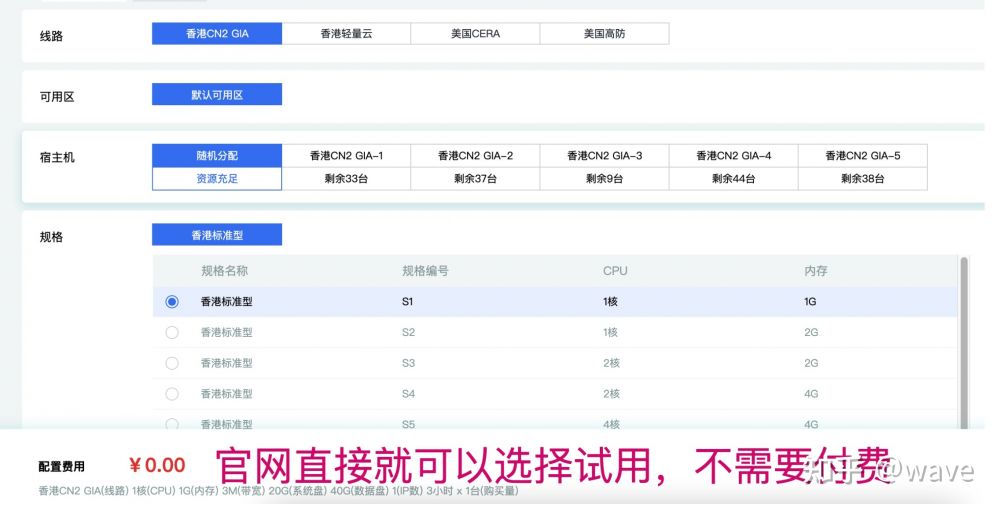Choose the 香港轻量云 line
The height and width of the screenshot is (511, 1000).
[x=346, y=34]
